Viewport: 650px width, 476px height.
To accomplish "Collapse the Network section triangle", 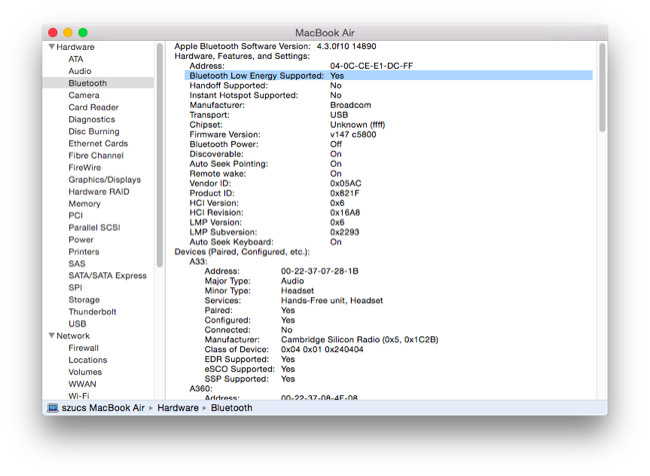I will pyautogui.click(x=52, y=335).
